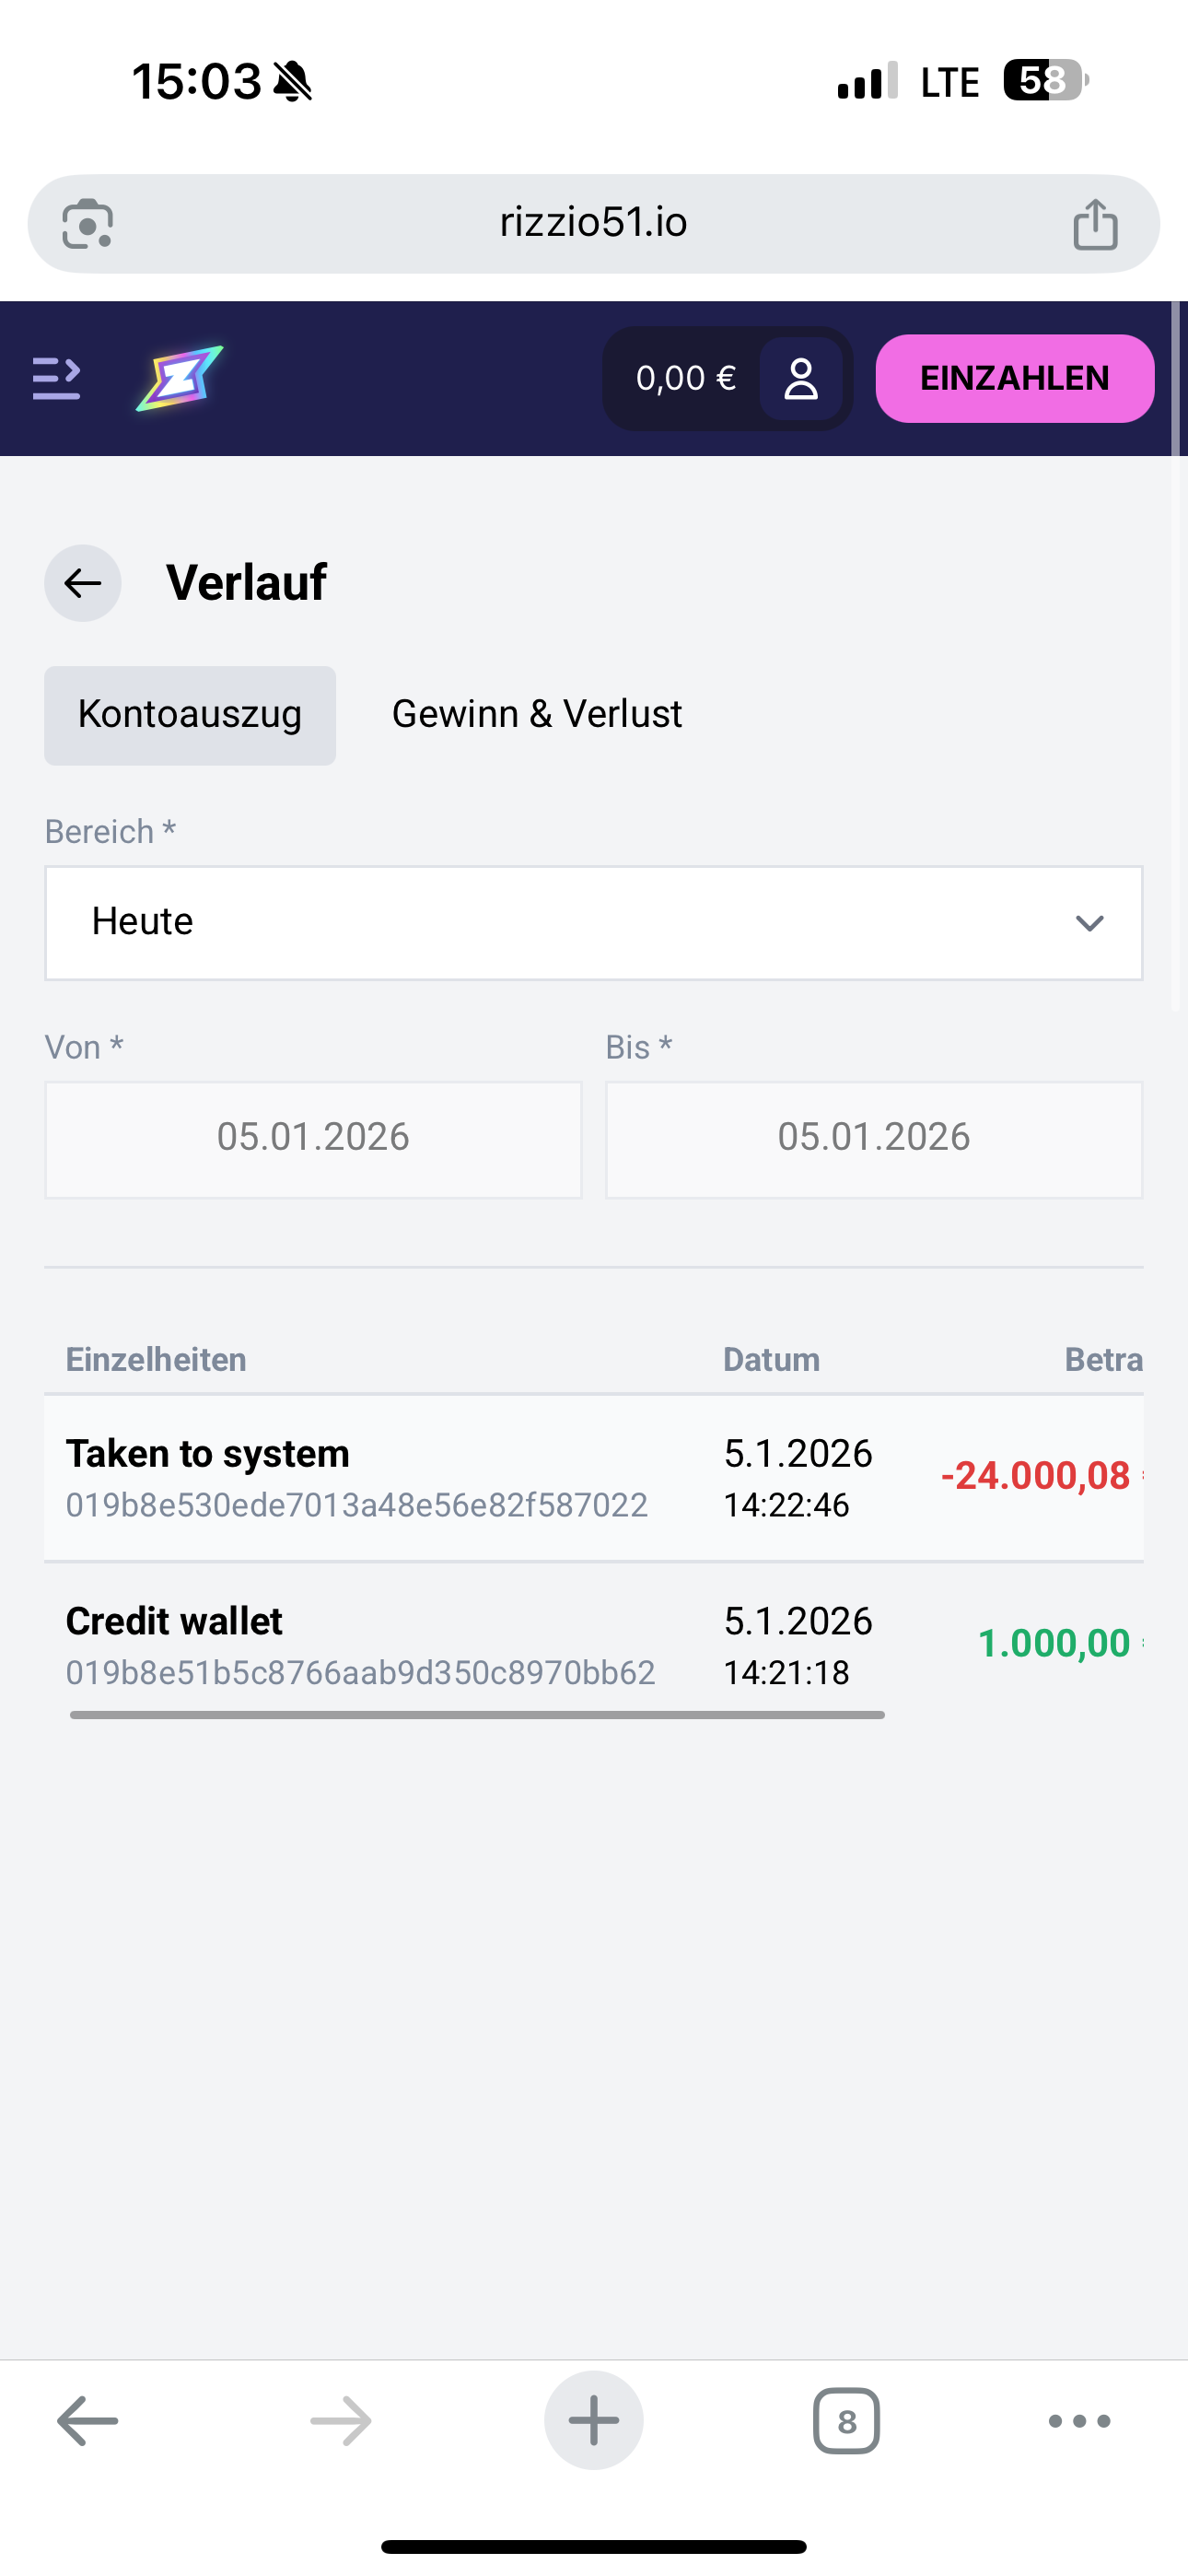Click the horizontal table scrollbar
The image size is (1188, 2576).
(x=477, y=1715)
